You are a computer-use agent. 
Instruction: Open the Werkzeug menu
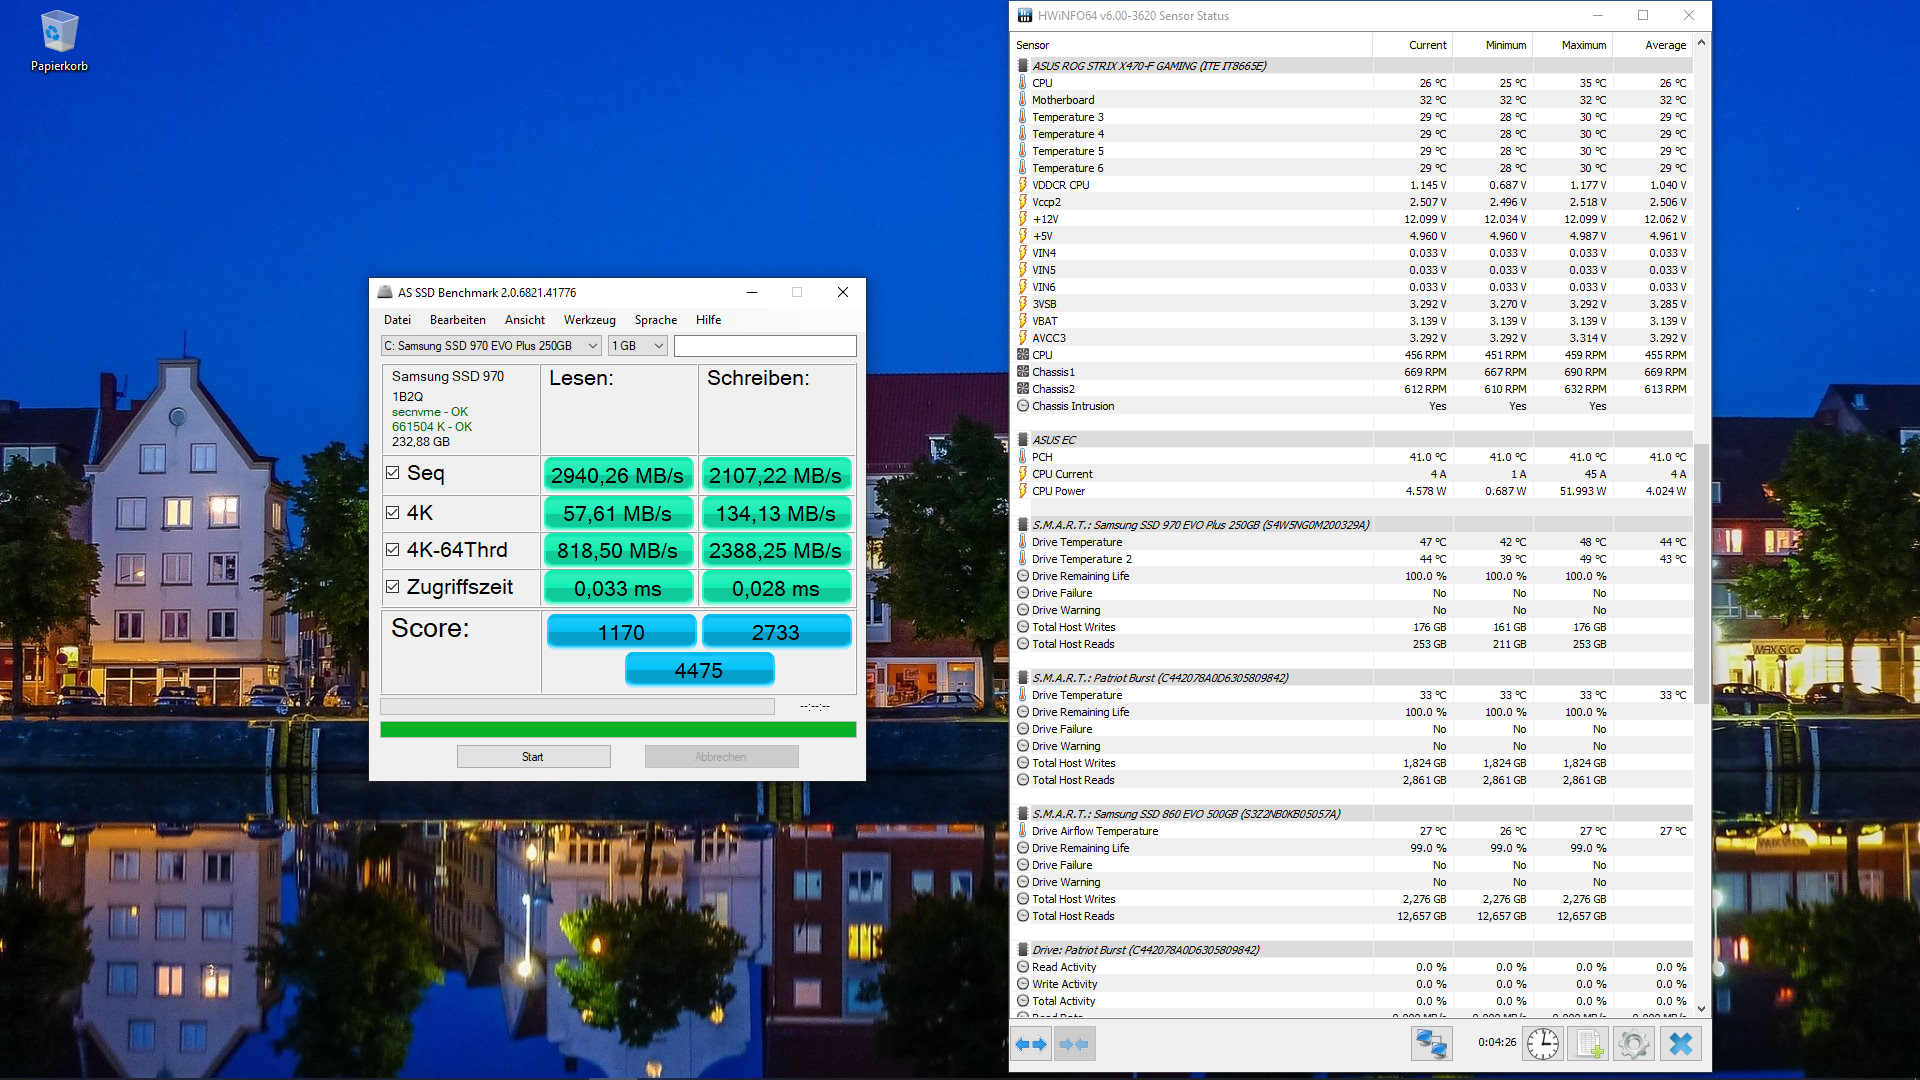[x=589, y=320]
